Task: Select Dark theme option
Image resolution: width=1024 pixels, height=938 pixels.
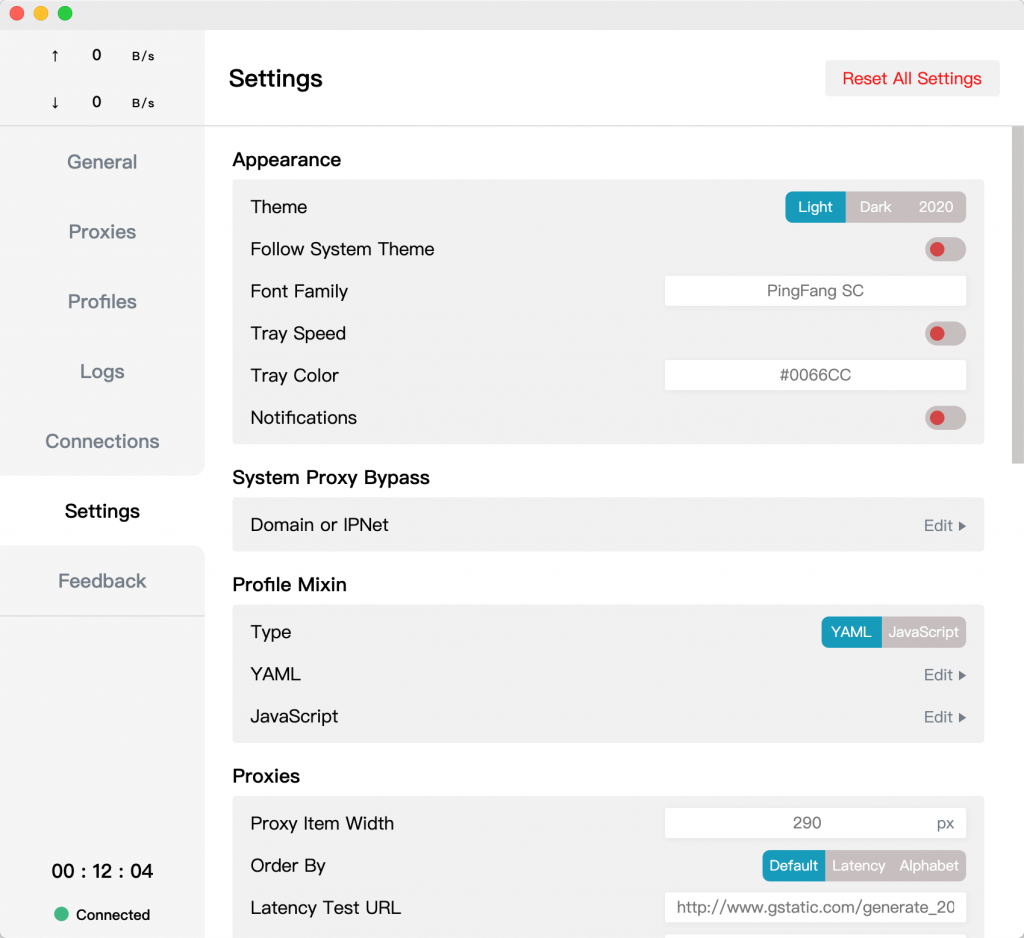Action: pos(875,207)
